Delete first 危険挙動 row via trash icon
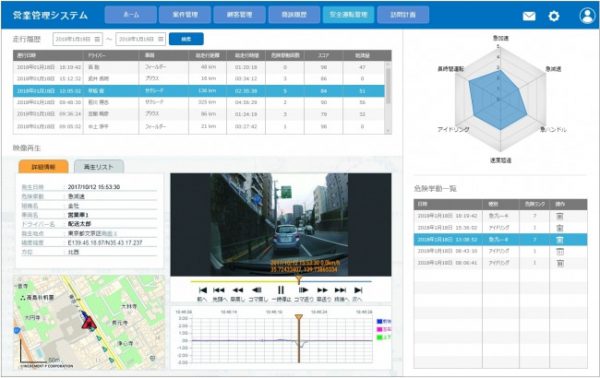 (x=559, y=216)
